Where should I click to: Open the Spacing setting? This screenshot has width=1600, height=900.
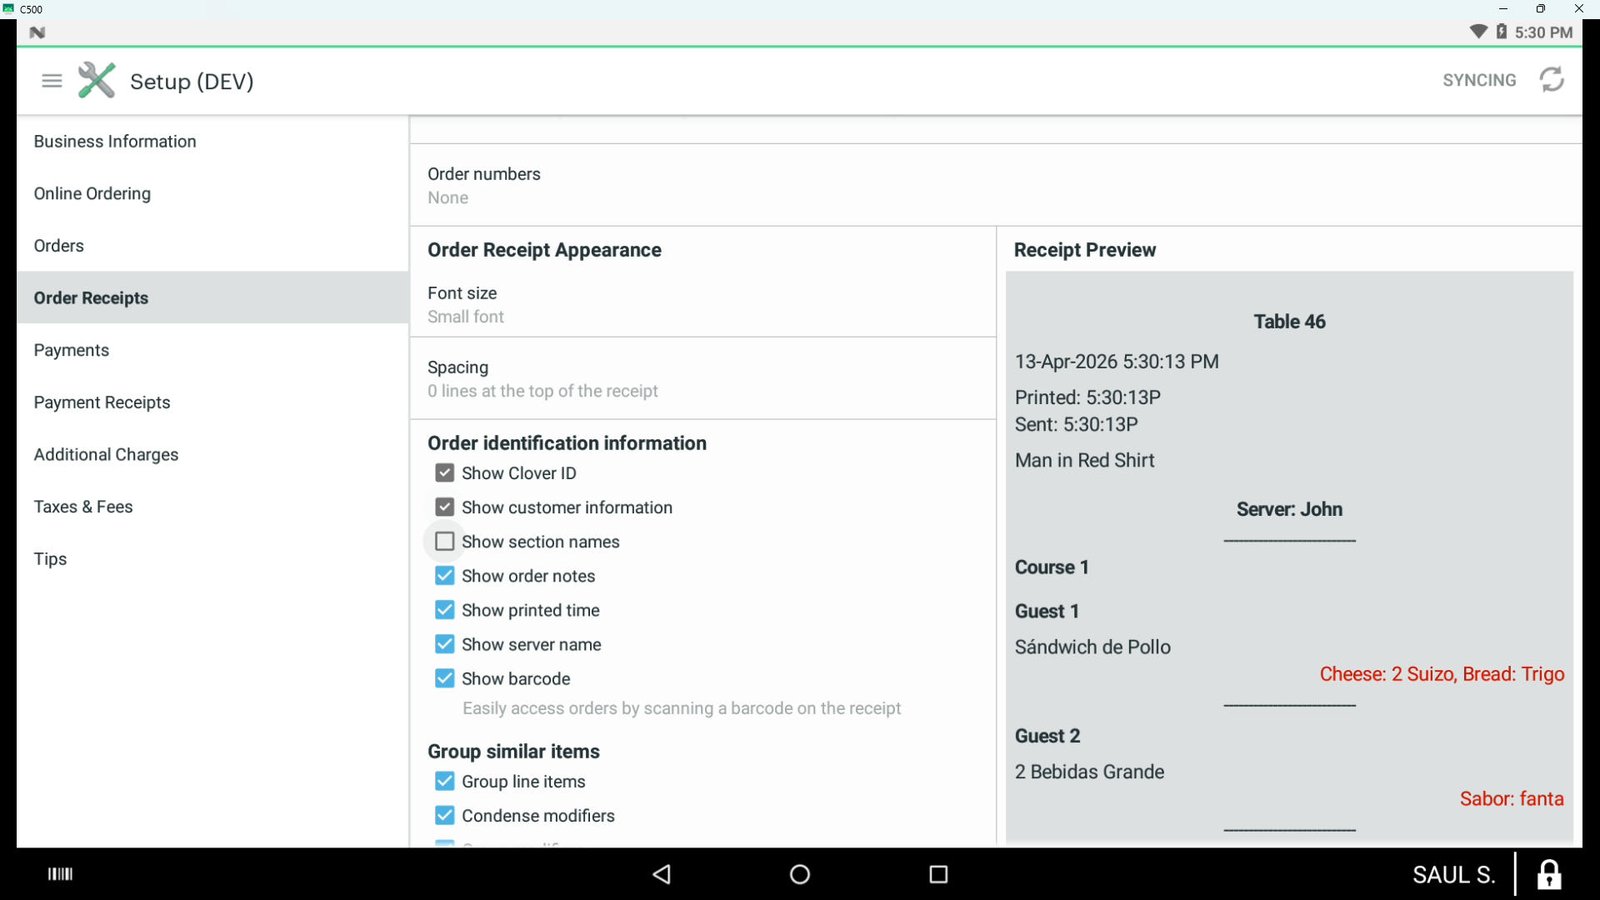coord(703,379)
